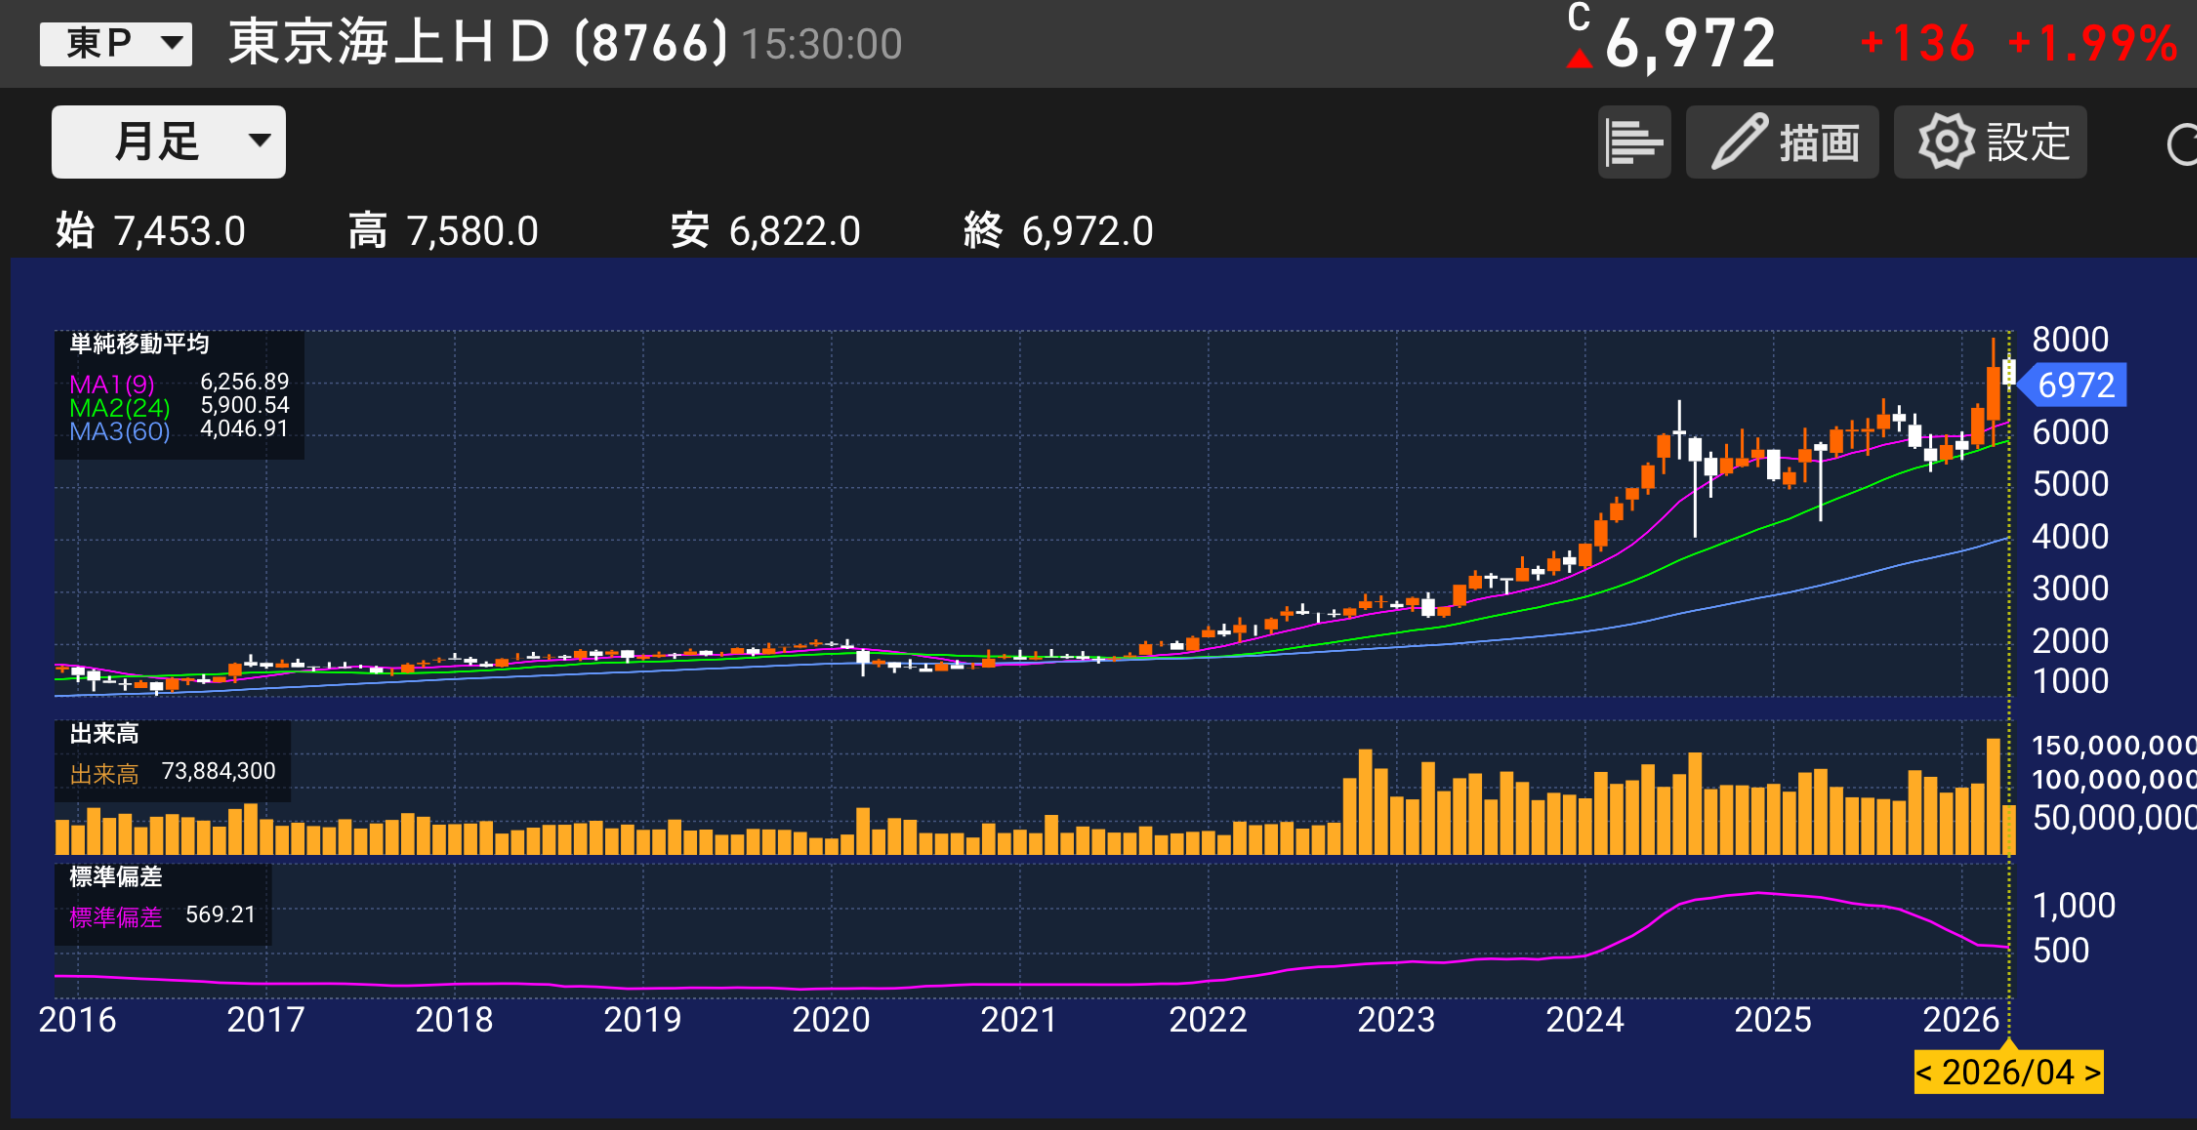
Task: Click the pencil 描画 drawing tool
Action: 1782,142
